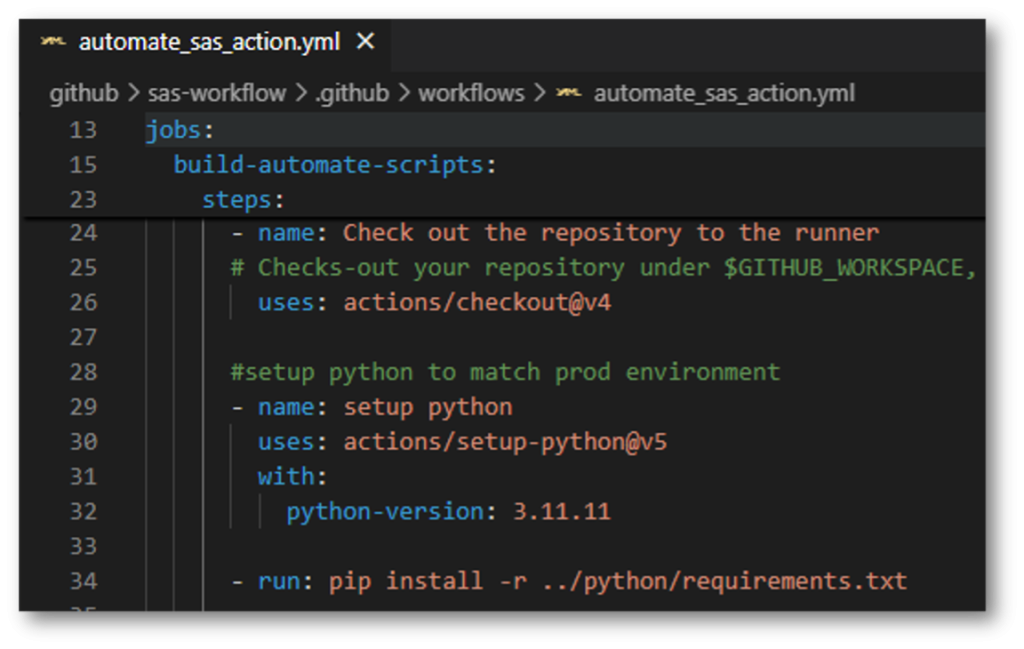Screen dimensions: 1024x649
Task: Place cursor on "actions/checkout@v4"
Action: click(x=480, y=302)
